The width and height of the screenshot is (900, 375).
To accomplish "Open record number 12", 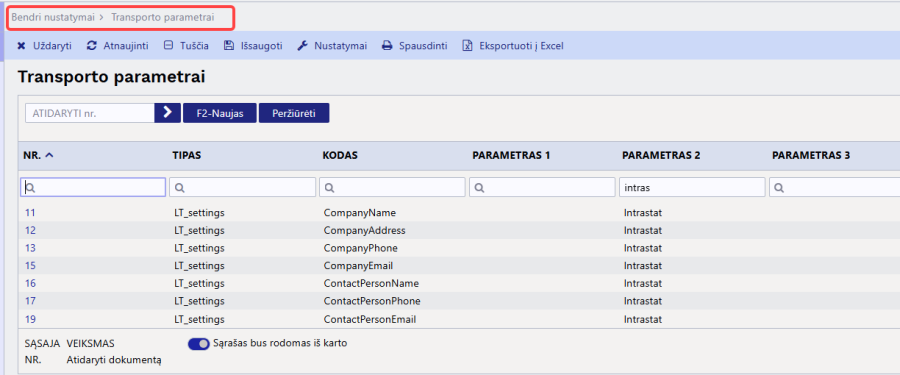I will (30, 230).
